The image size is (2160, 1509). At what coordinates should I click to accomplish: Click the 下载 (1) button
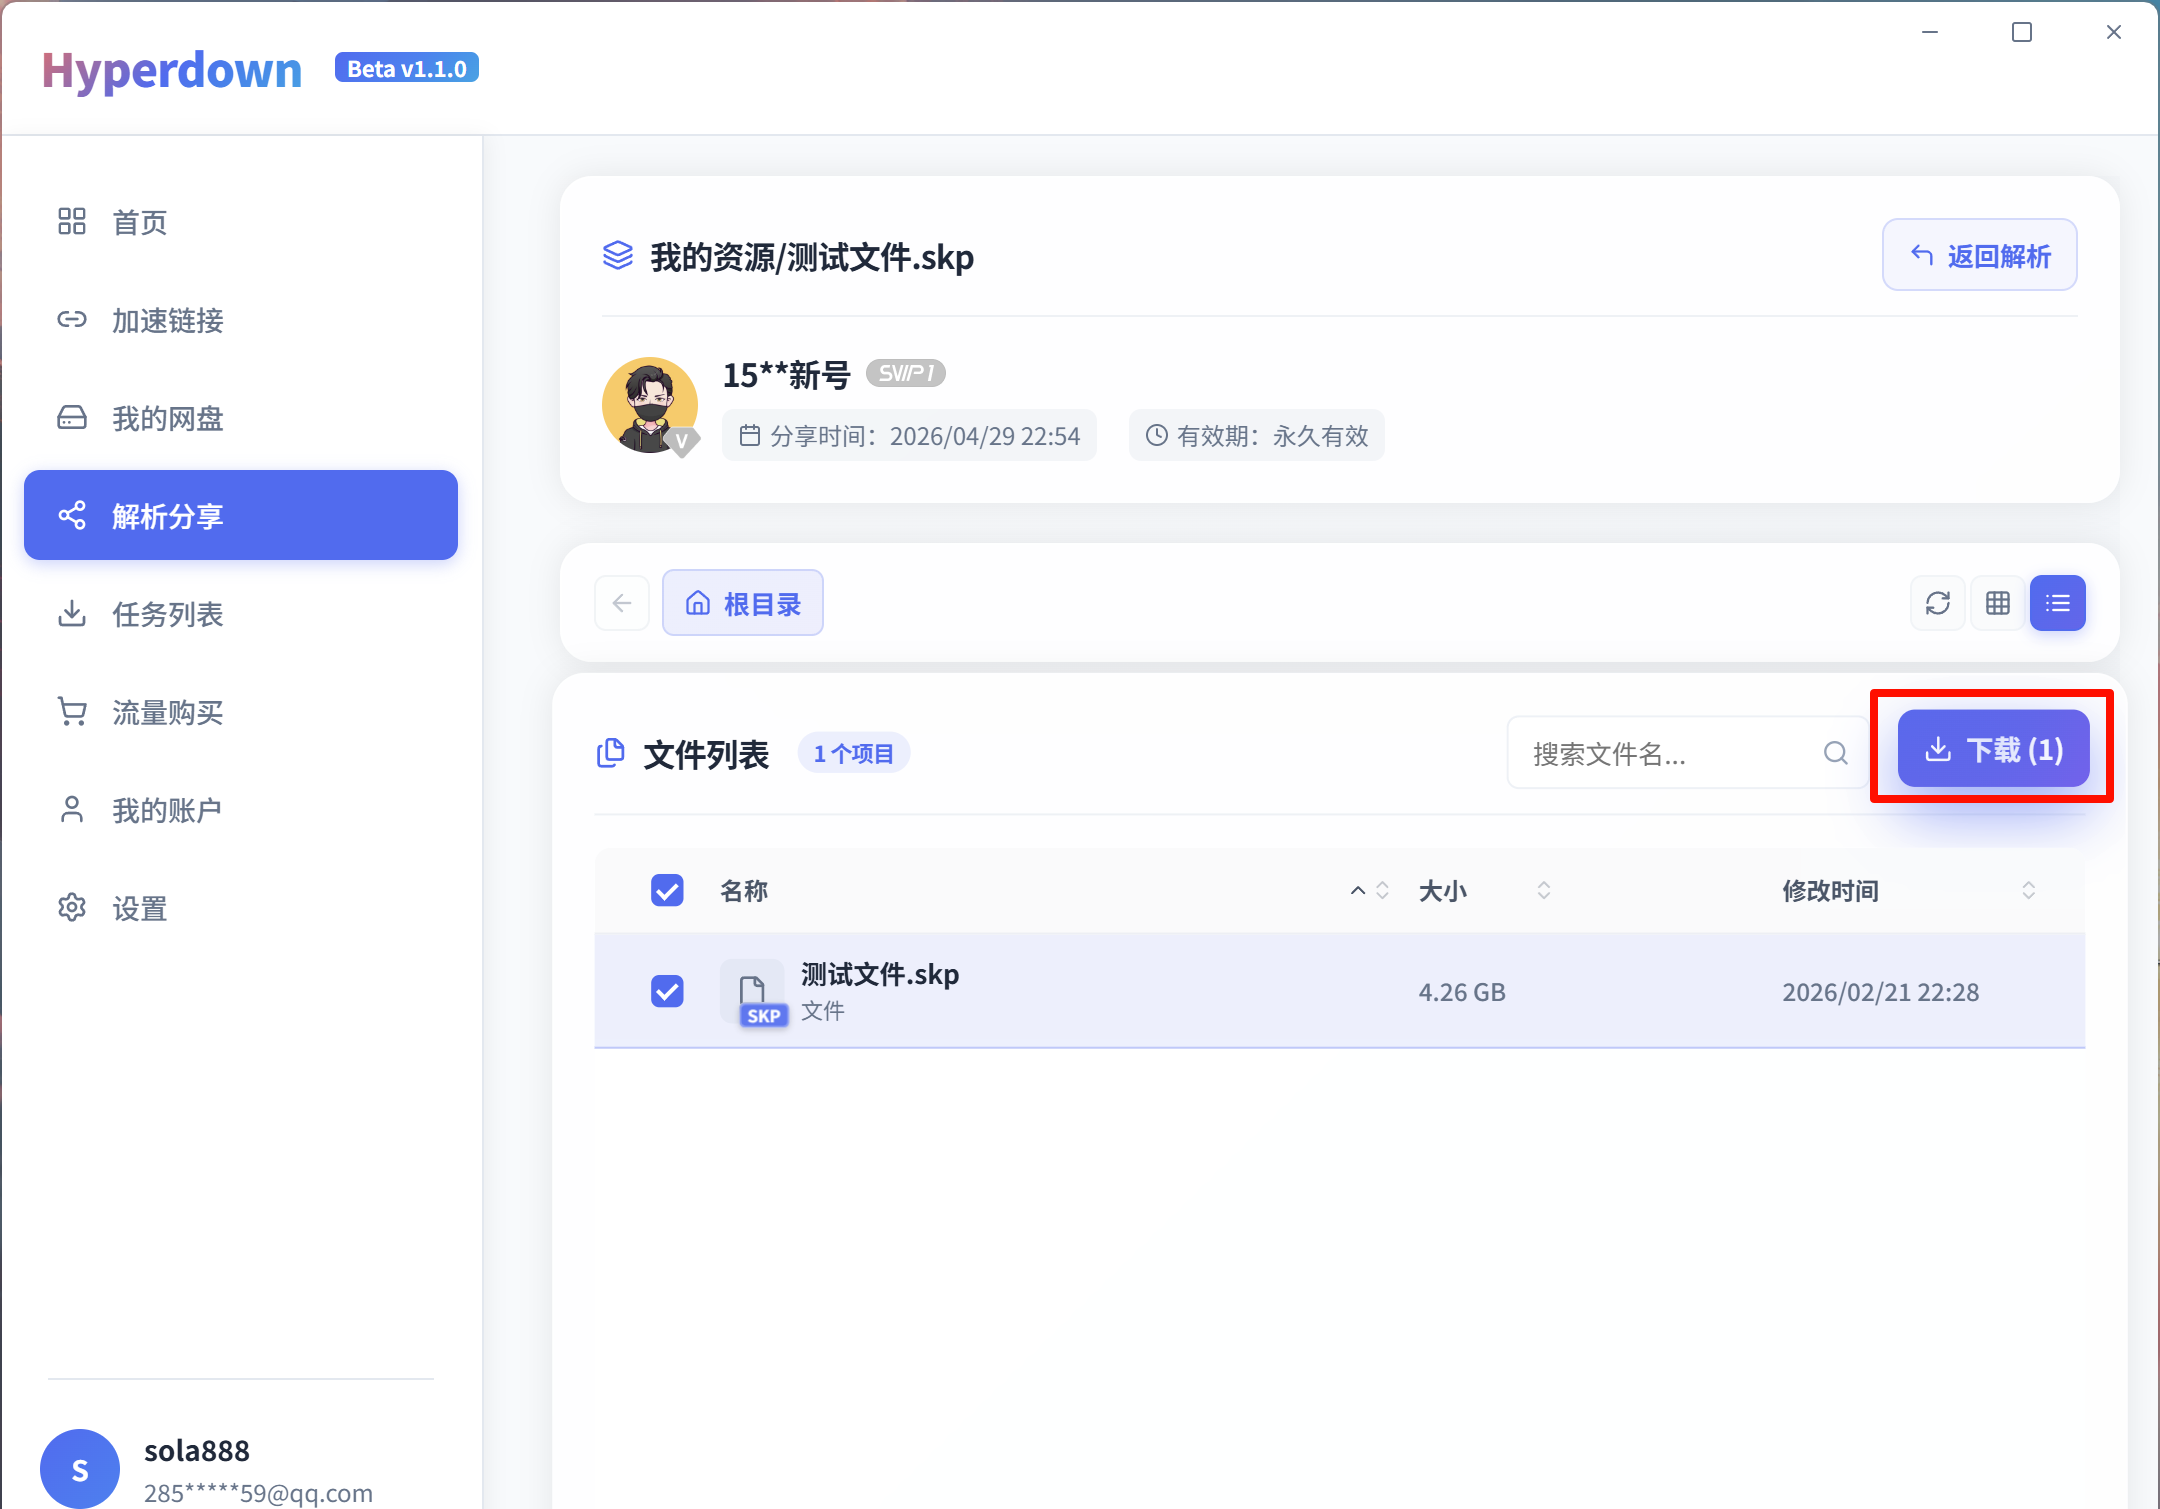[1993, 748]
